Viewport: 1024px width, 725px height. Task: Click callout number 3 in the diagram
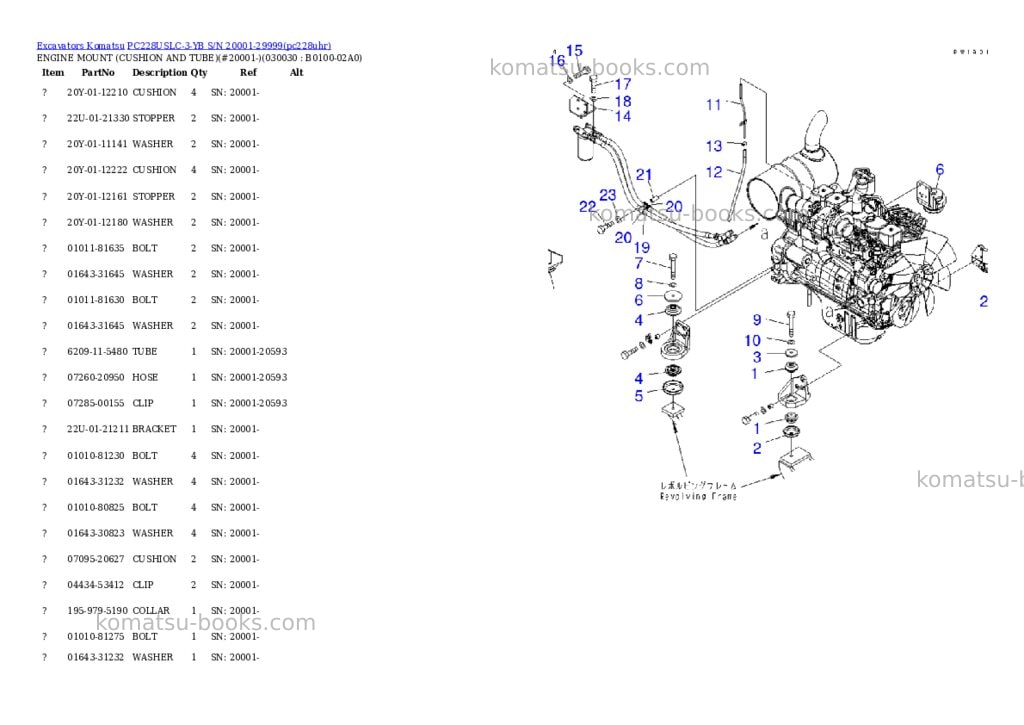(x=757, y=357)
